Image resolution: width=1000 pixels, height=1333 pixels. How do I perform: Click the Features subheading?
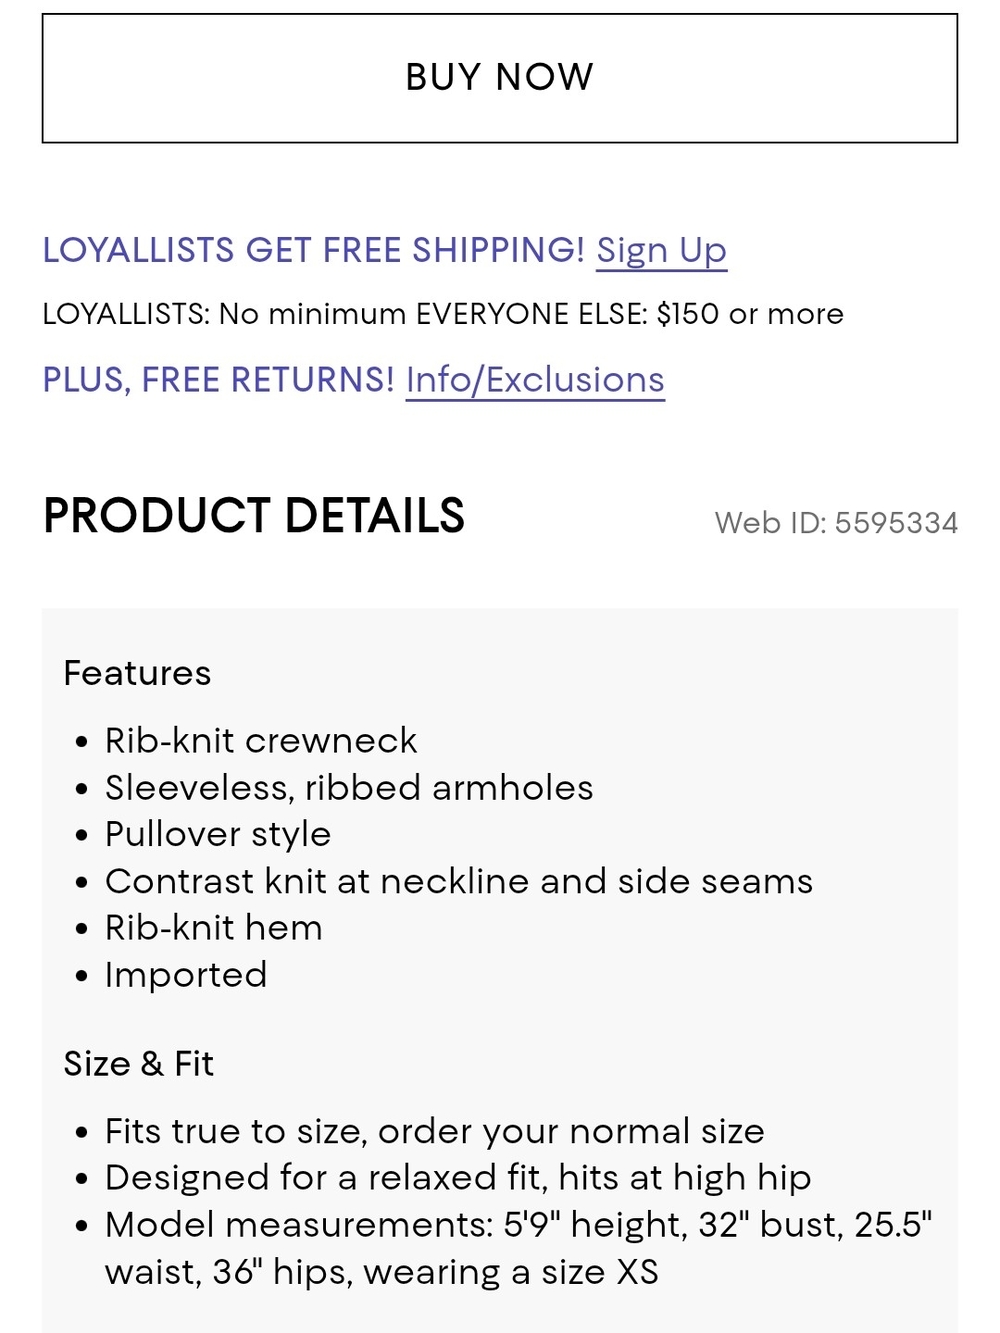pyautogui.click(x=137, y=673)
